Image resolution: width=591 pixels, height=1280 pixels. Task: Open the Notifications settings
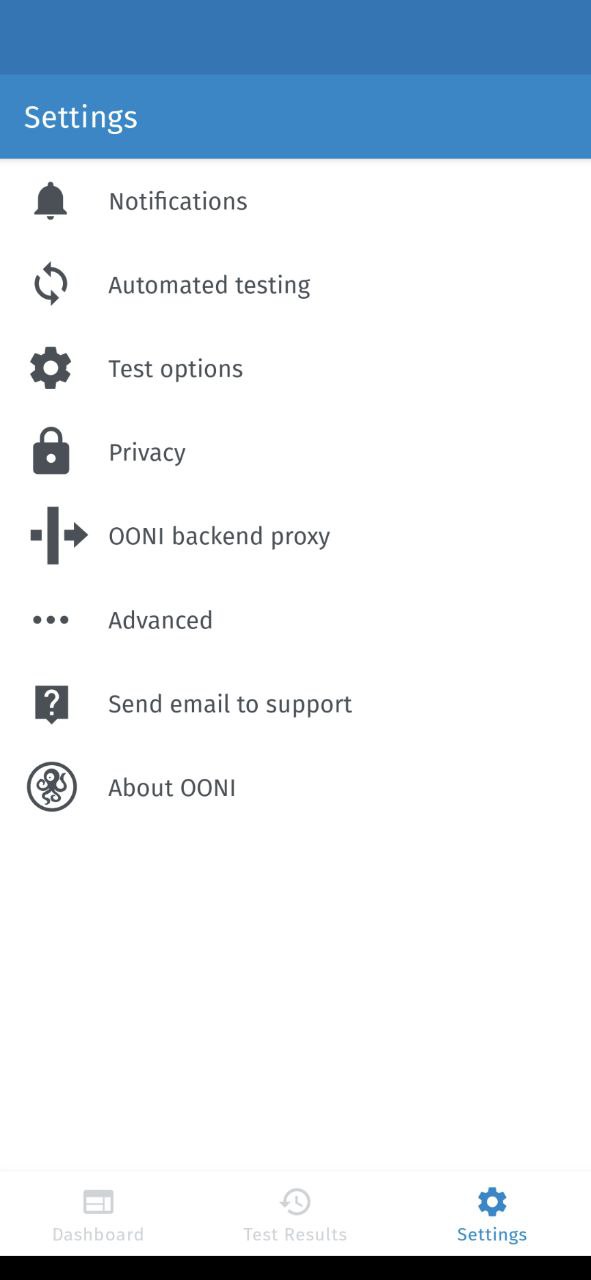click(x=295, y=201)
